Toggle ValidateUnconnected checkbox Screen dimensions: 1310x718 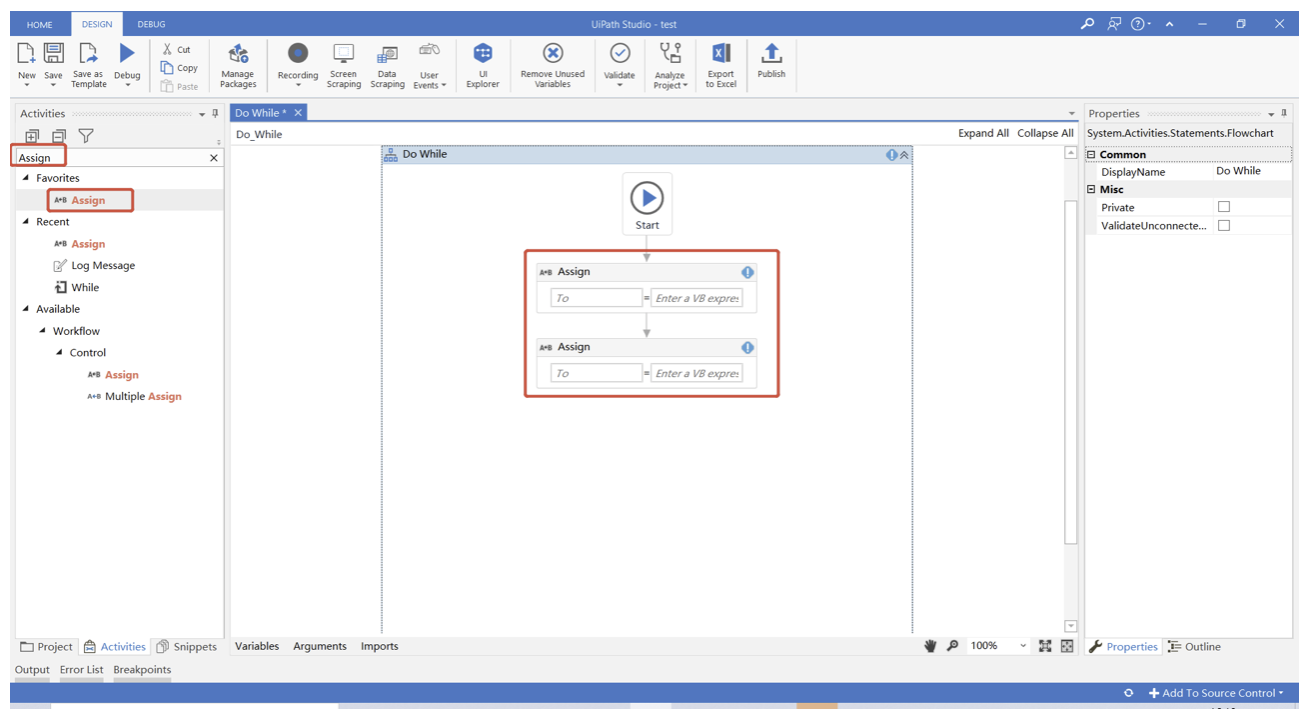[x=1223, y=225]
